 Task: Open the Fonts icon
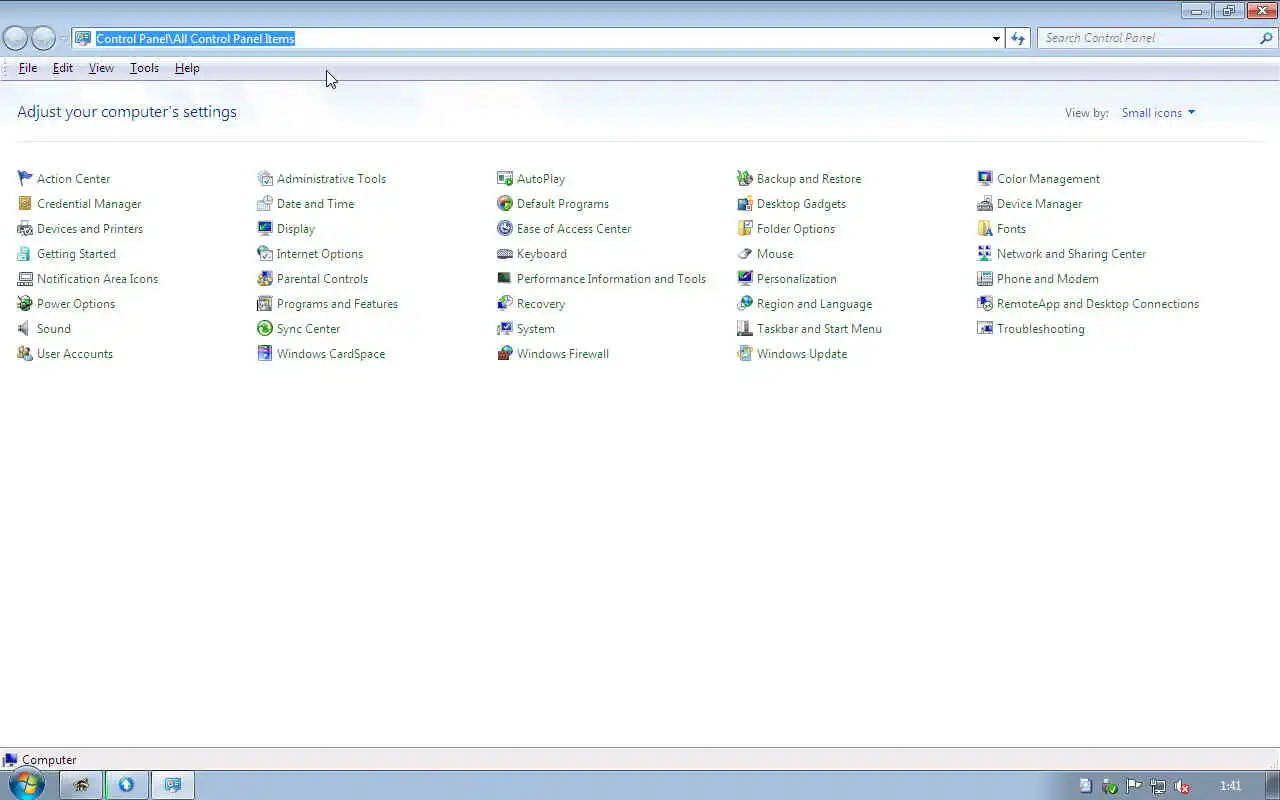(985, 229)
